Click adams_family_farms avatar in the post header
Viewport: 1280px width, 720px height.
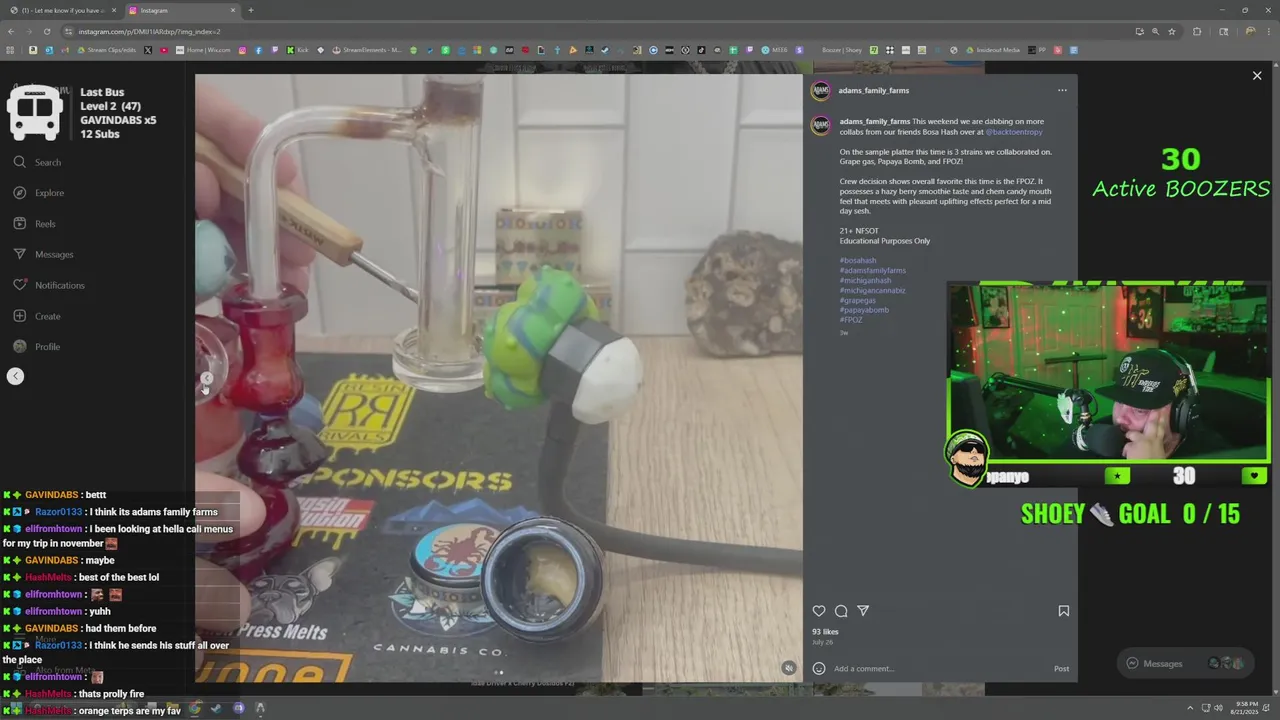pos(820,90)
